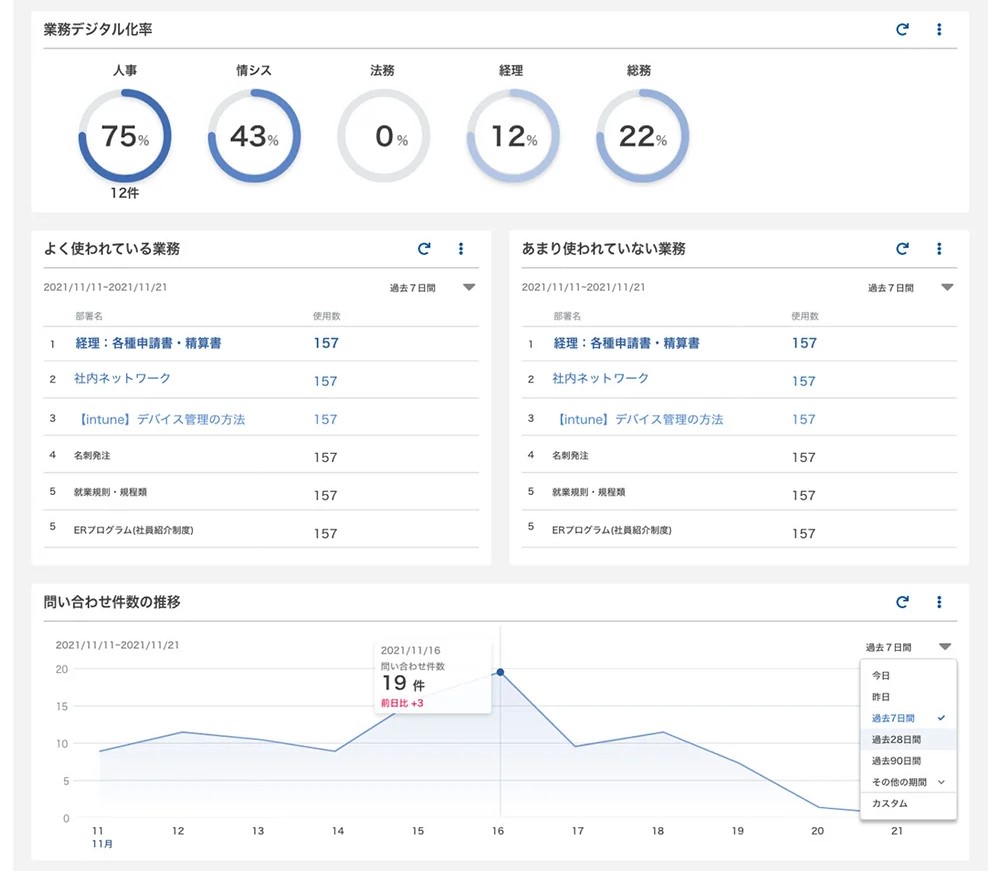
Task: Select 過去90日間 from period menu
Action: pyautogui.click(x=908, y=760)
